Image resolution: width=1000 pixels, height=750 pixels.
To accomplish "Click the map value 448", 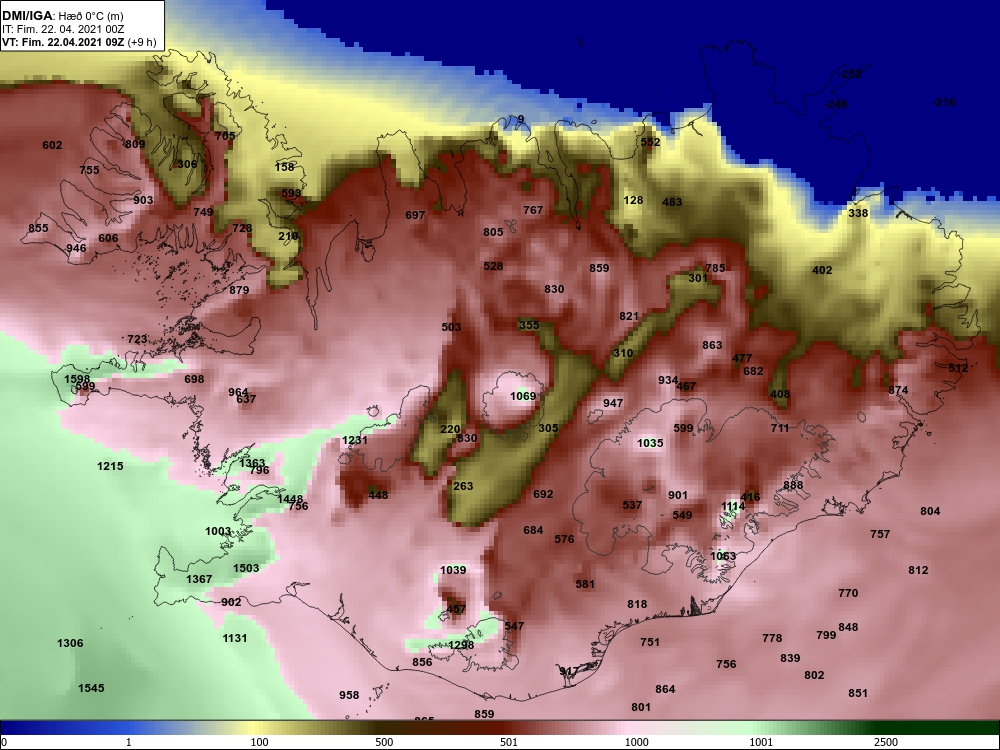I will (x=378, y=495).
